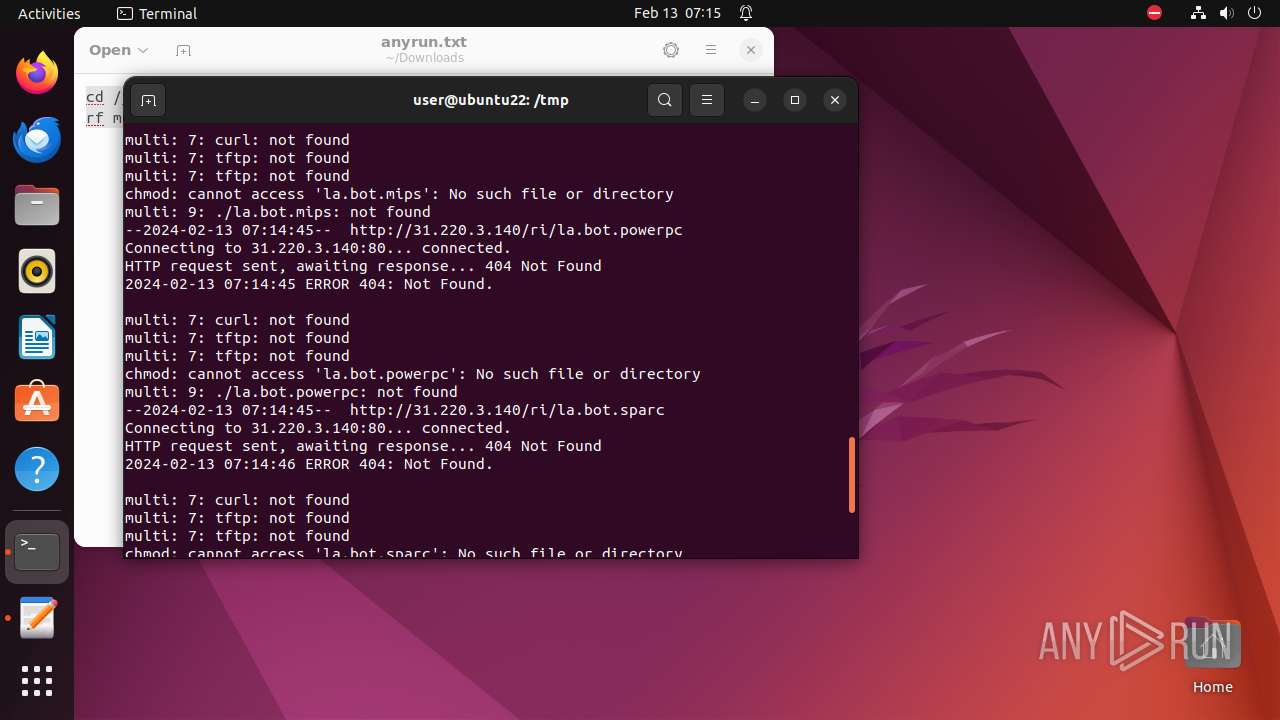Launch Thunderbird mail from the dock
This screenshot has height=720, width=1280.
[x=37, y=139]
